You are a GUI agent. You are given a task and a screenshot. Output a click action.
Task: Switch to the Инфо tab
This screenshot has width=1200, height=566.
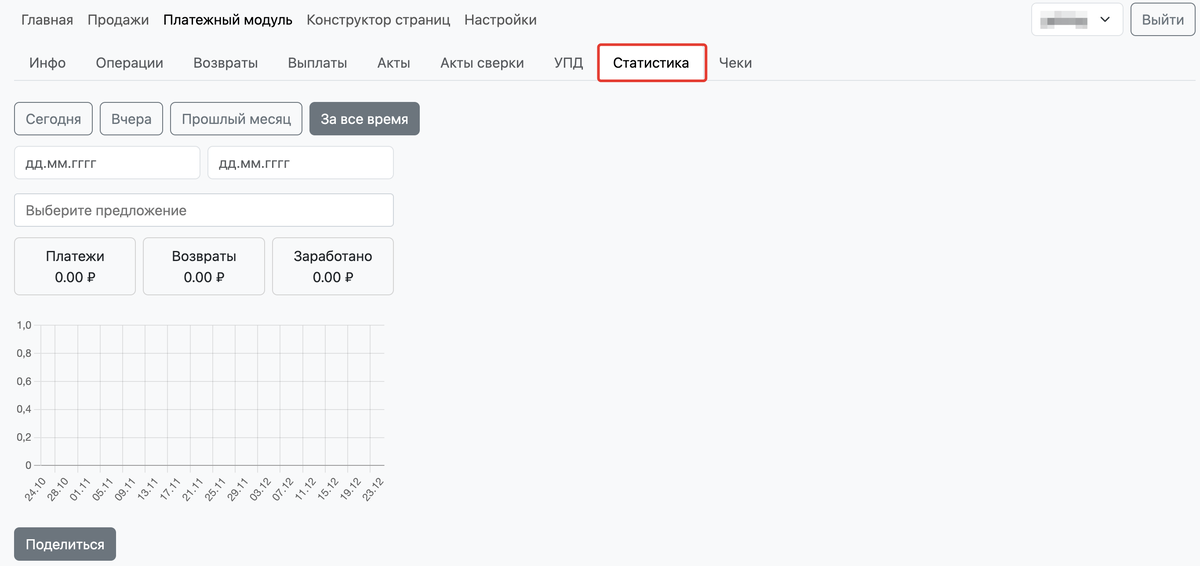(x=47, y=63)
